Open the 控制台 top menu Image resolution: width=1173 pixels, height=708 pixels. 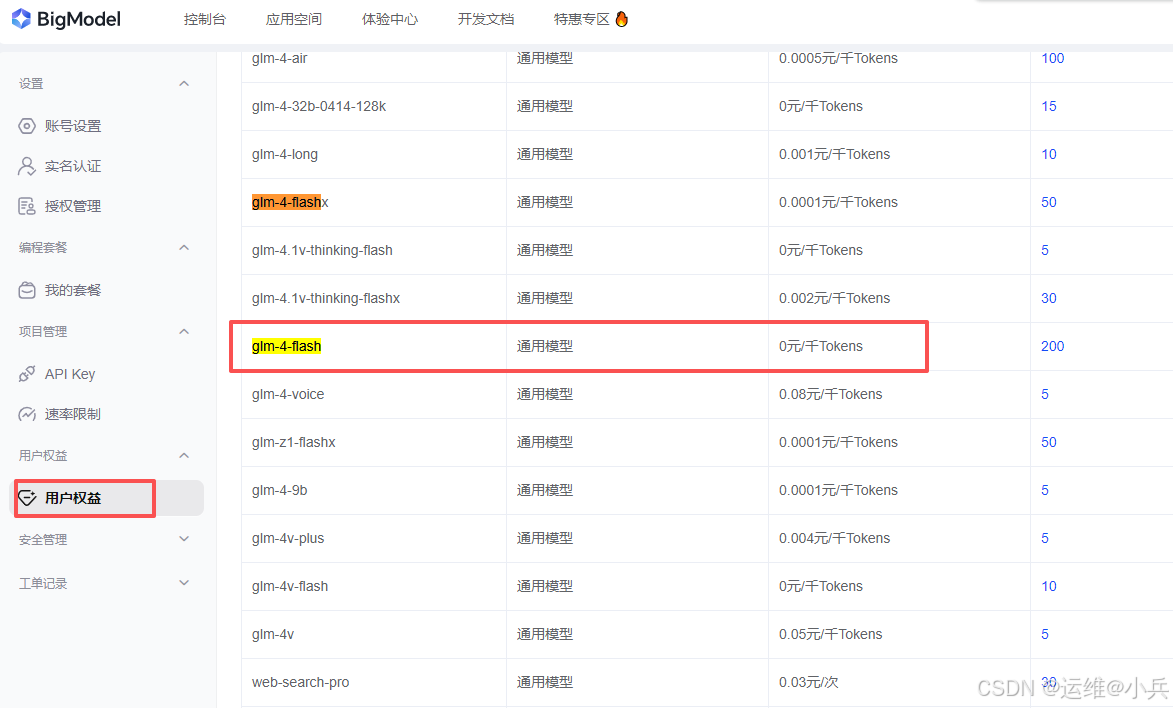pos(205,19)
